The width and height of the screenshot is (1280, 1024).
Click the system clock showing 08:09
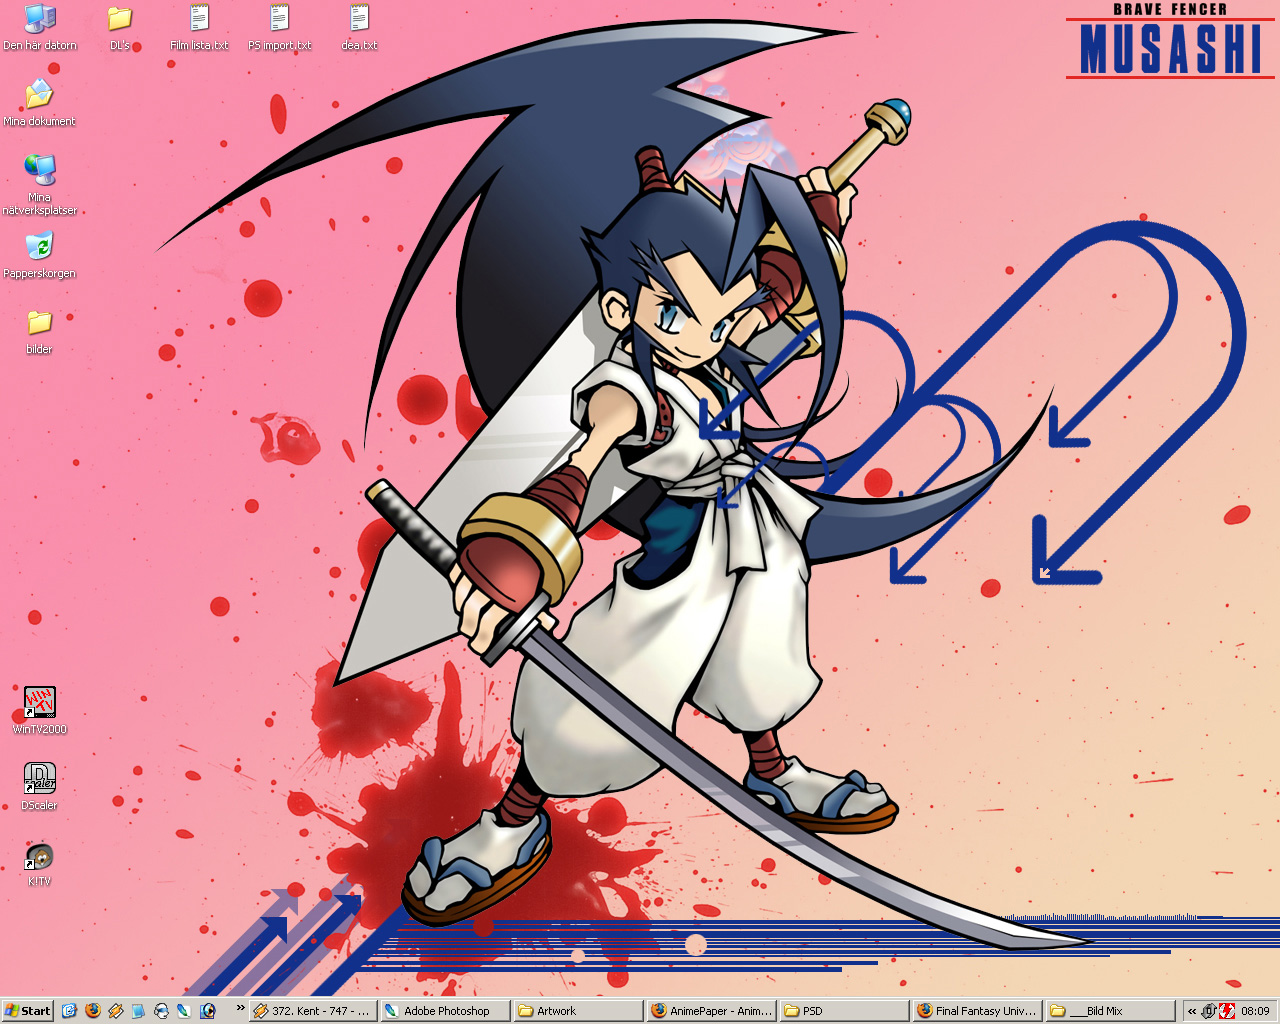(x=1255, y=1011)
